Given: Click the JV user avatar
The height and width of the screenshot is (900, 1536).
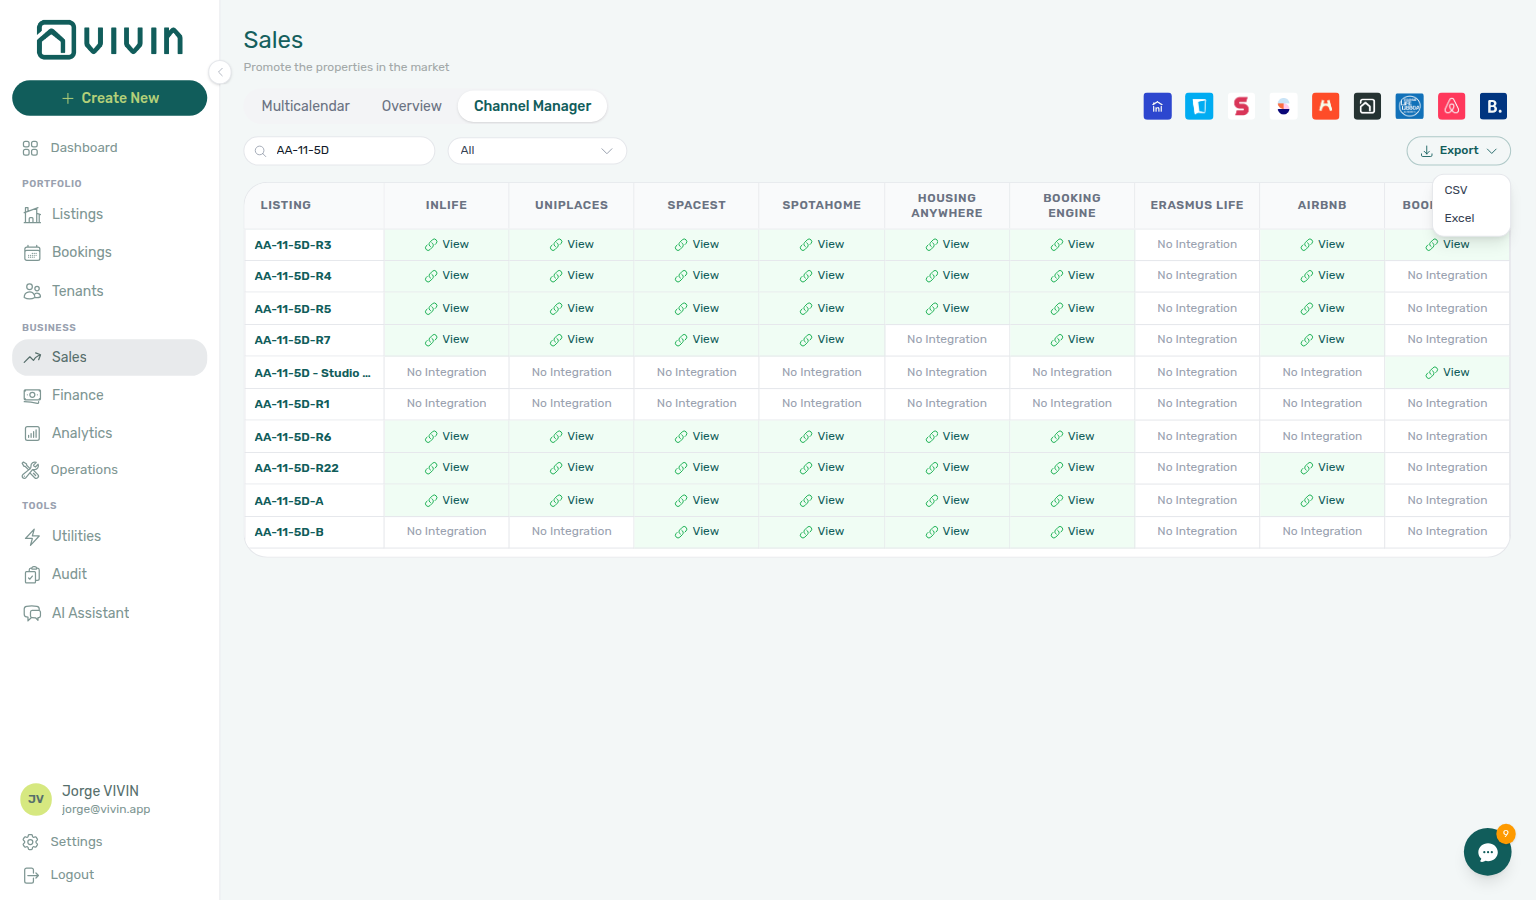Looking at the screenshot, I should coord(36,799).
